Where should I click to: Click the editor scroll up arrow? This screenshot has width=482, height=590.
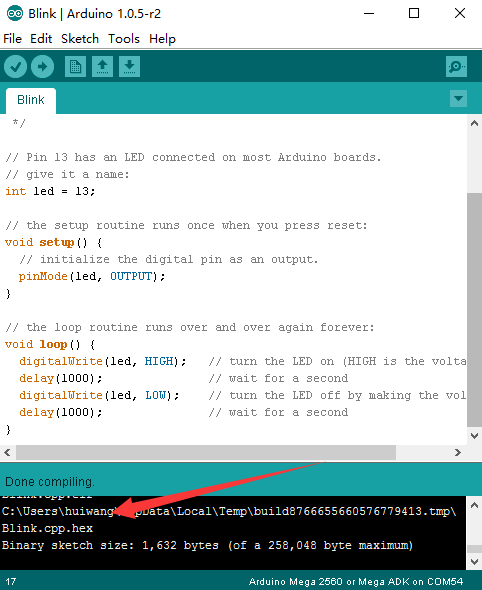pos(474,123)
